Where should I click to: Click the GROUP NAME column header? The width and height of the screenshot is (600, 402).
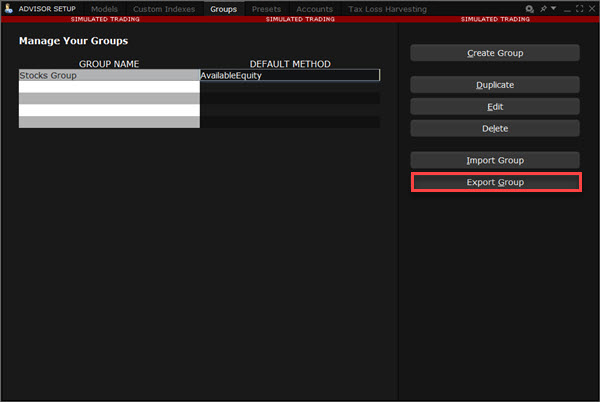tap(109, 63)
